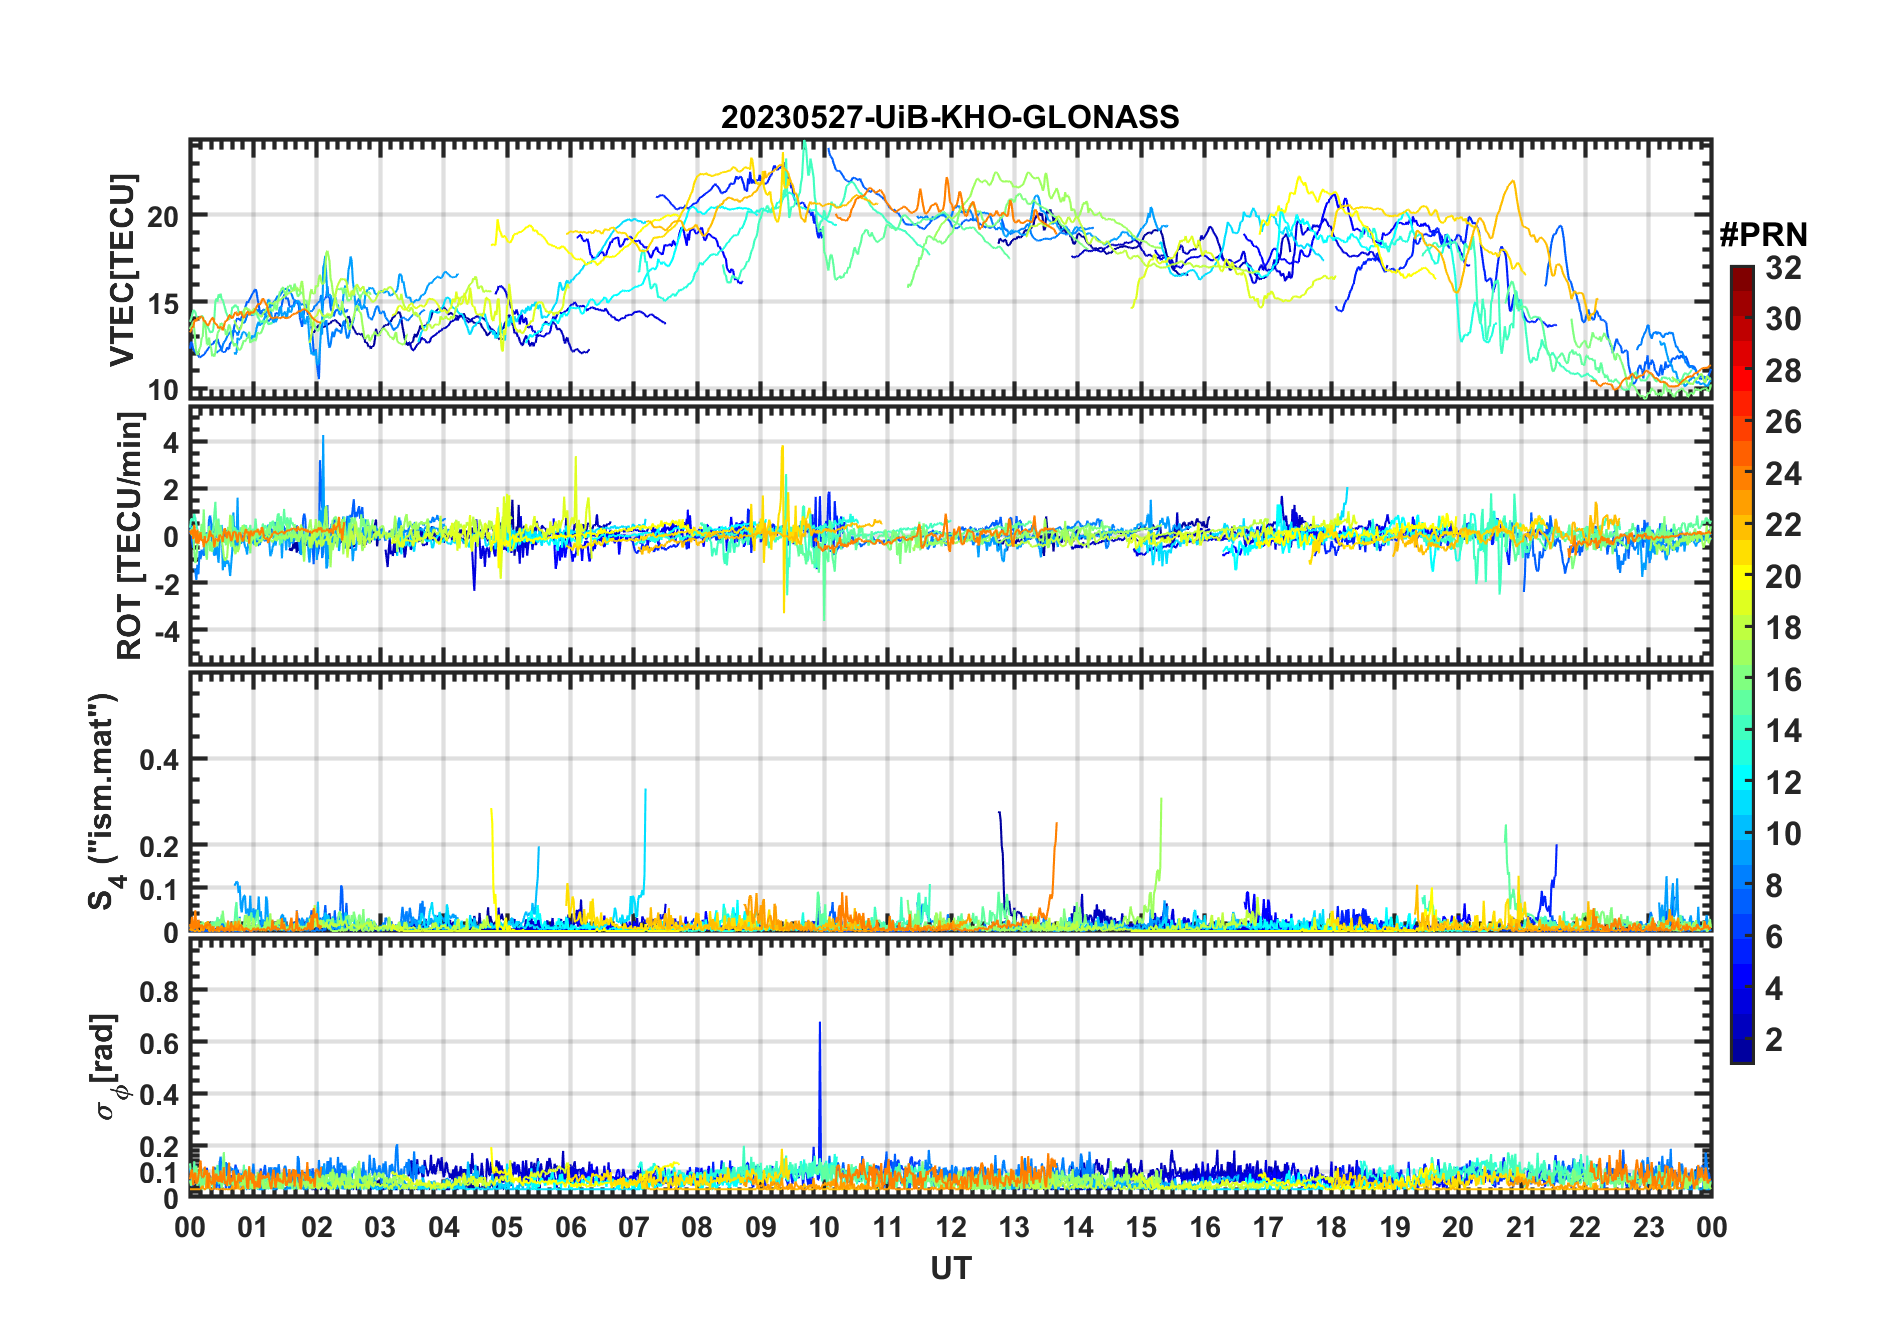Click x-axis tick label 15
Viewport: 1902px width, 1330px height.
click(1141, 1227)
